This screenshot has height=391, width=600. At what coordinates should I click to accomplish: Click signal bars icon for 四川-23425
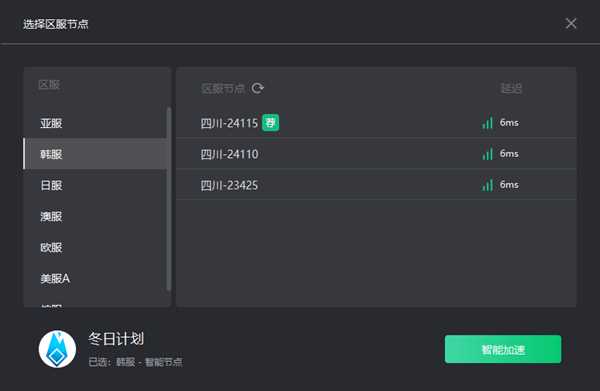click(x=488, y=185)
